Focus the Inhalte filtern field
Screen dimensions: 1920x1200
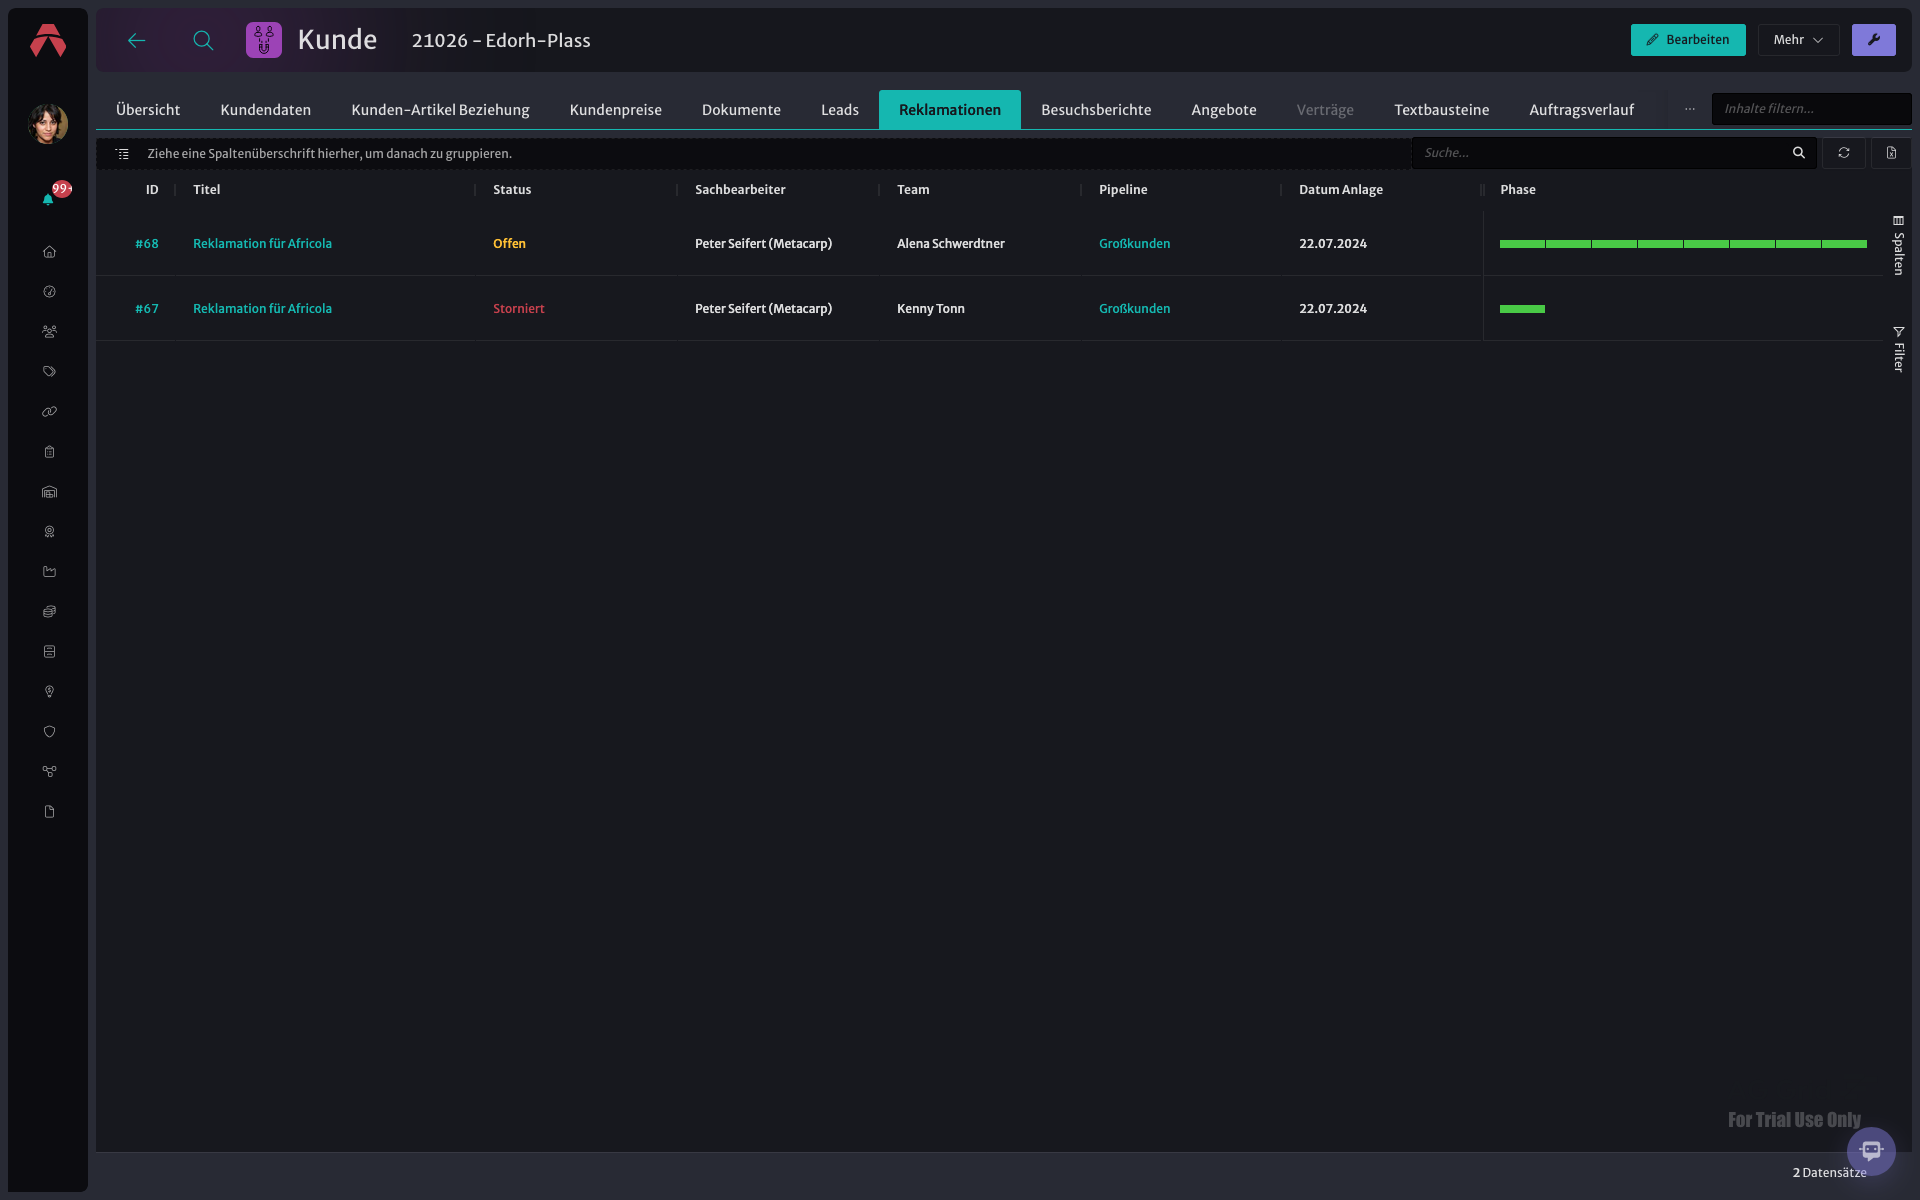tap(1811, 109)
